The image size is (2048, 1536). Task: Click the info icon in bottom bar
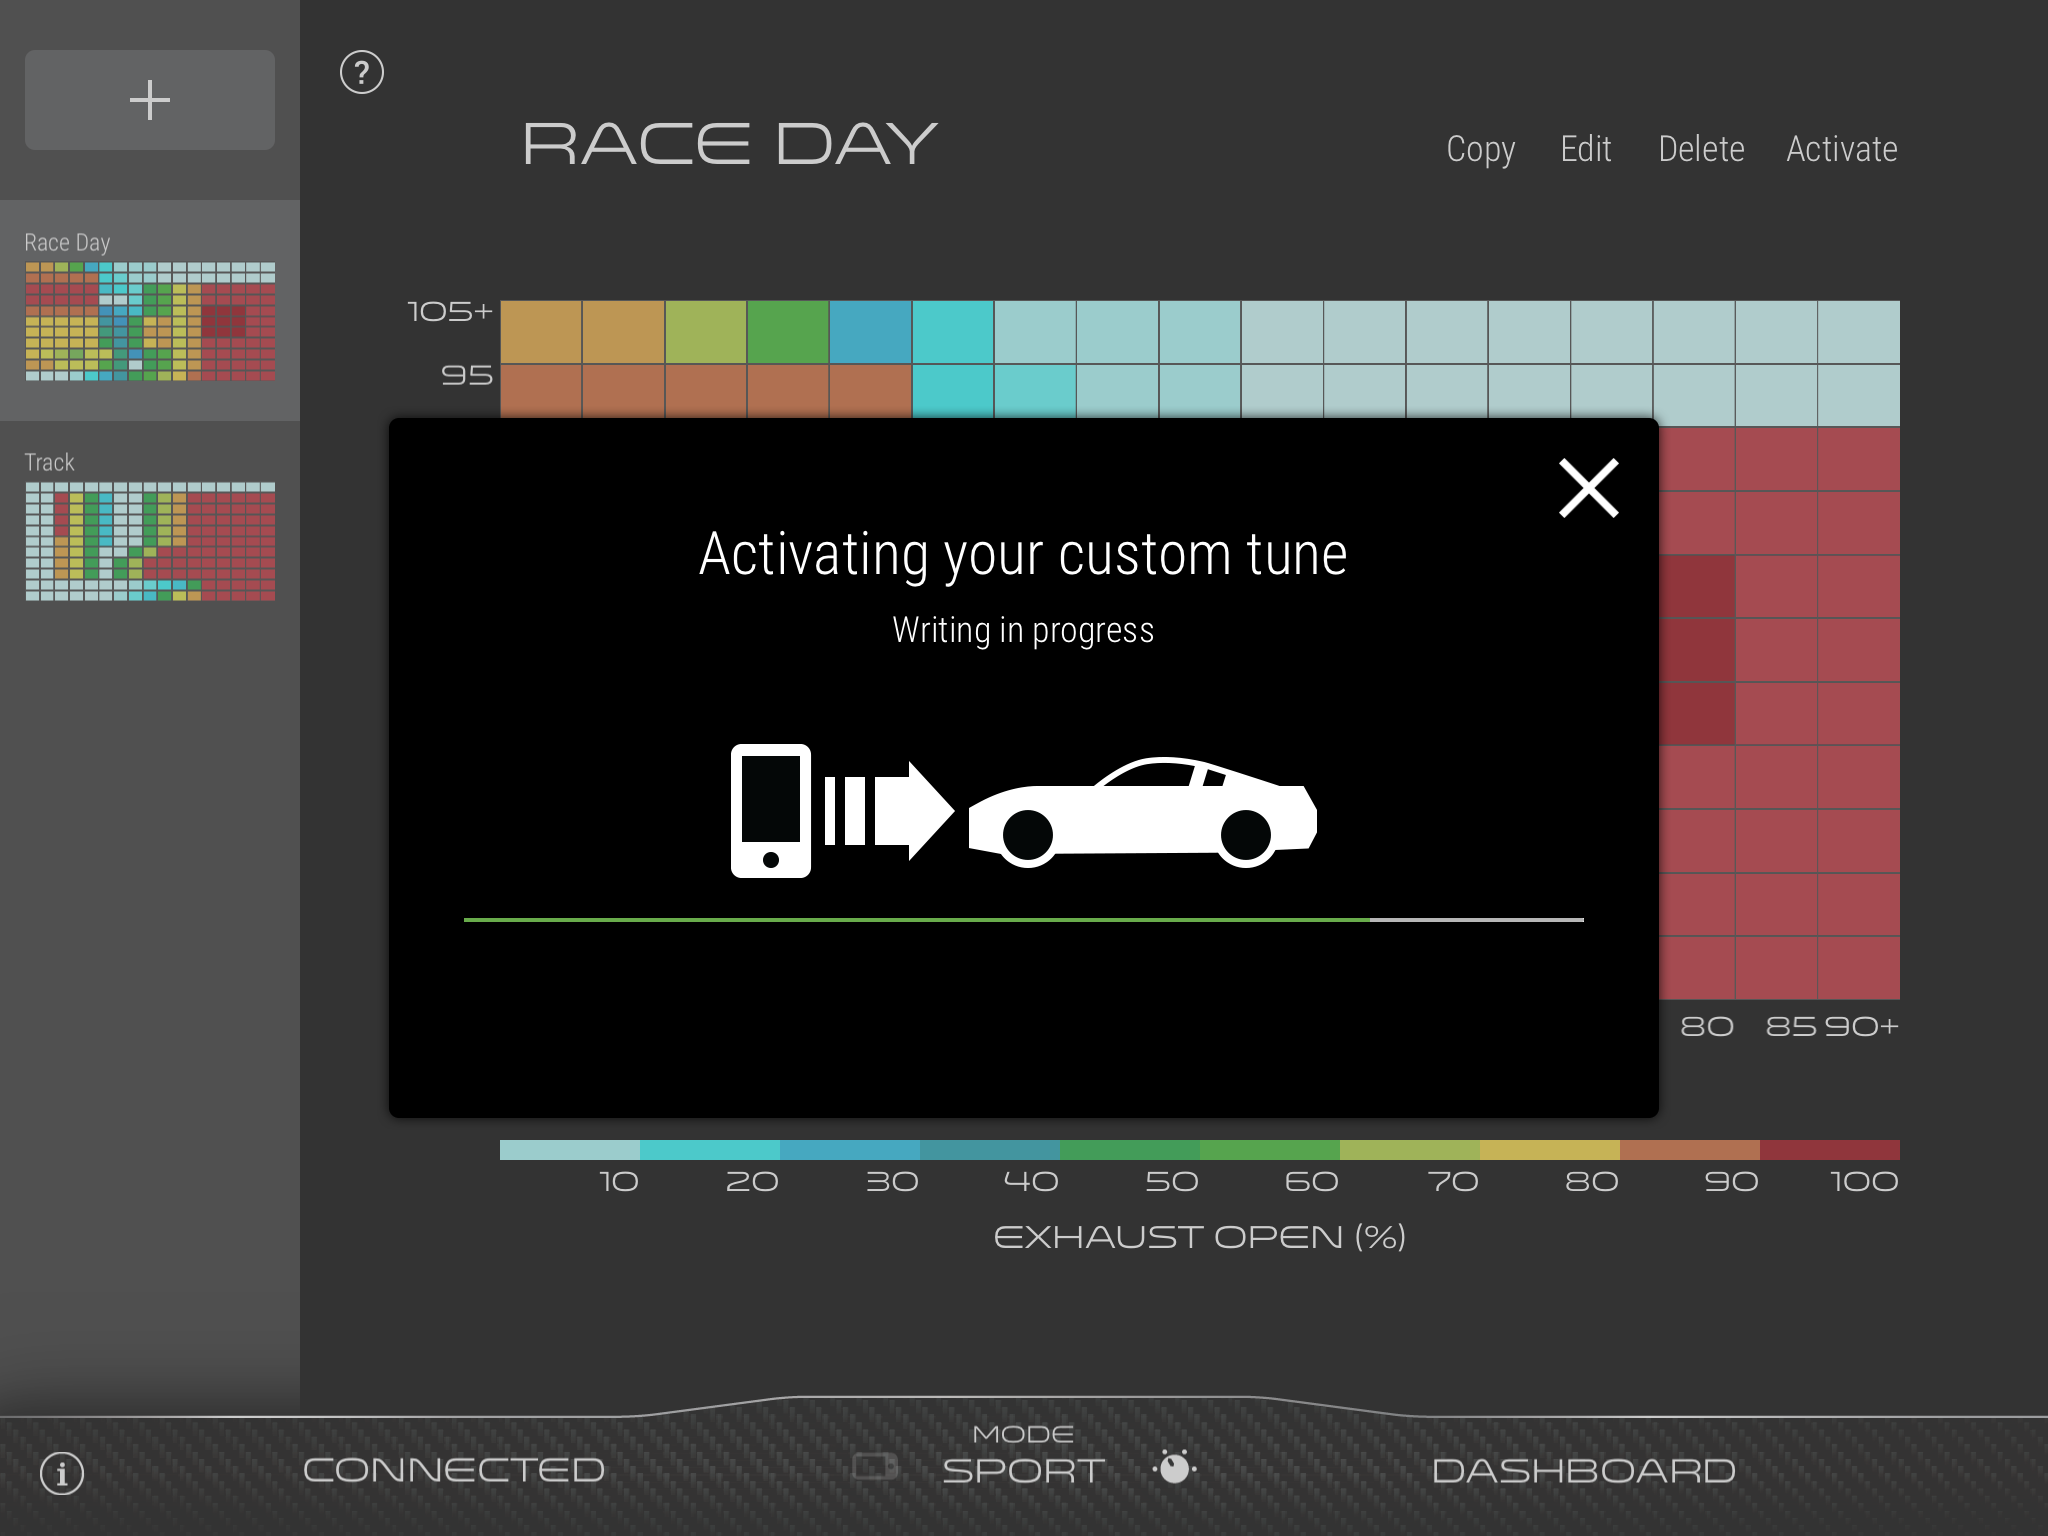[62, 1473]
